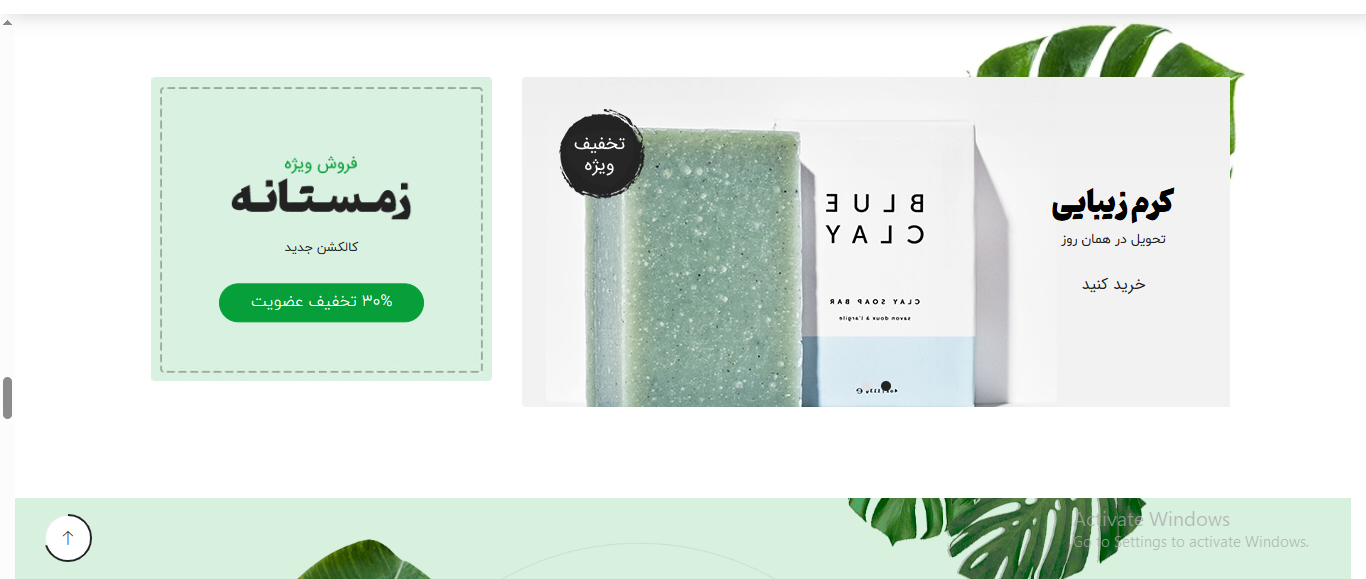Viewport: 1366px width, 579px height.
Task: Click the light blue label on the clay box
Action: point(887,372)
